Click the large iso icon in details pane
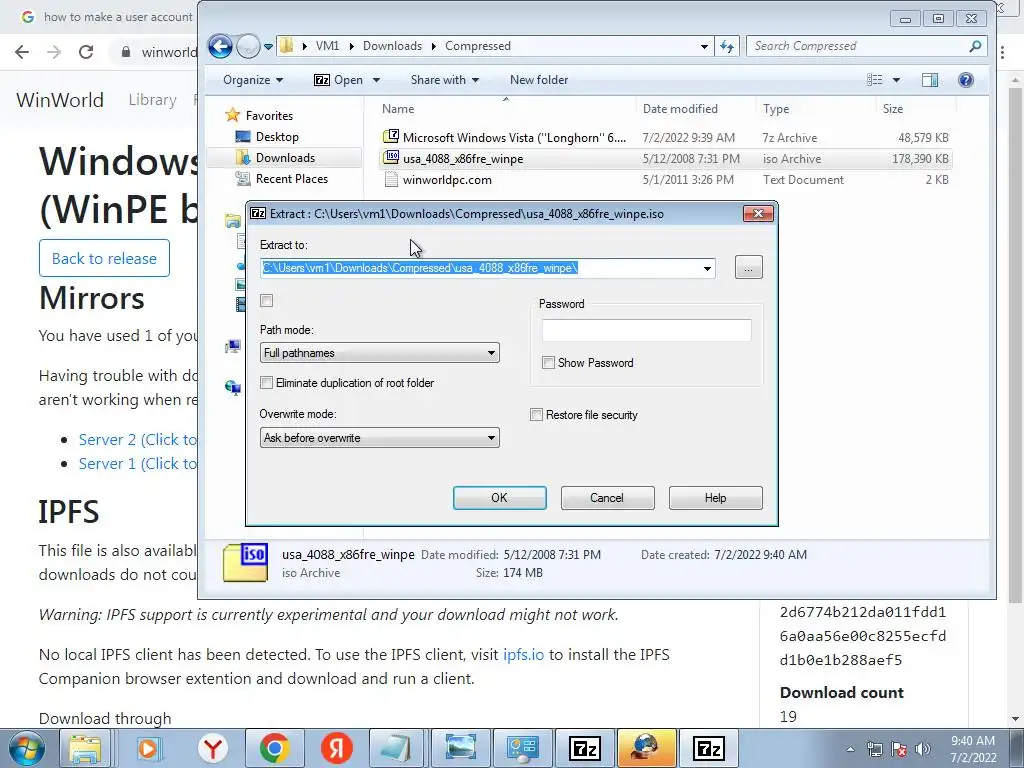Screen dimensions: 1024x768 245,562
